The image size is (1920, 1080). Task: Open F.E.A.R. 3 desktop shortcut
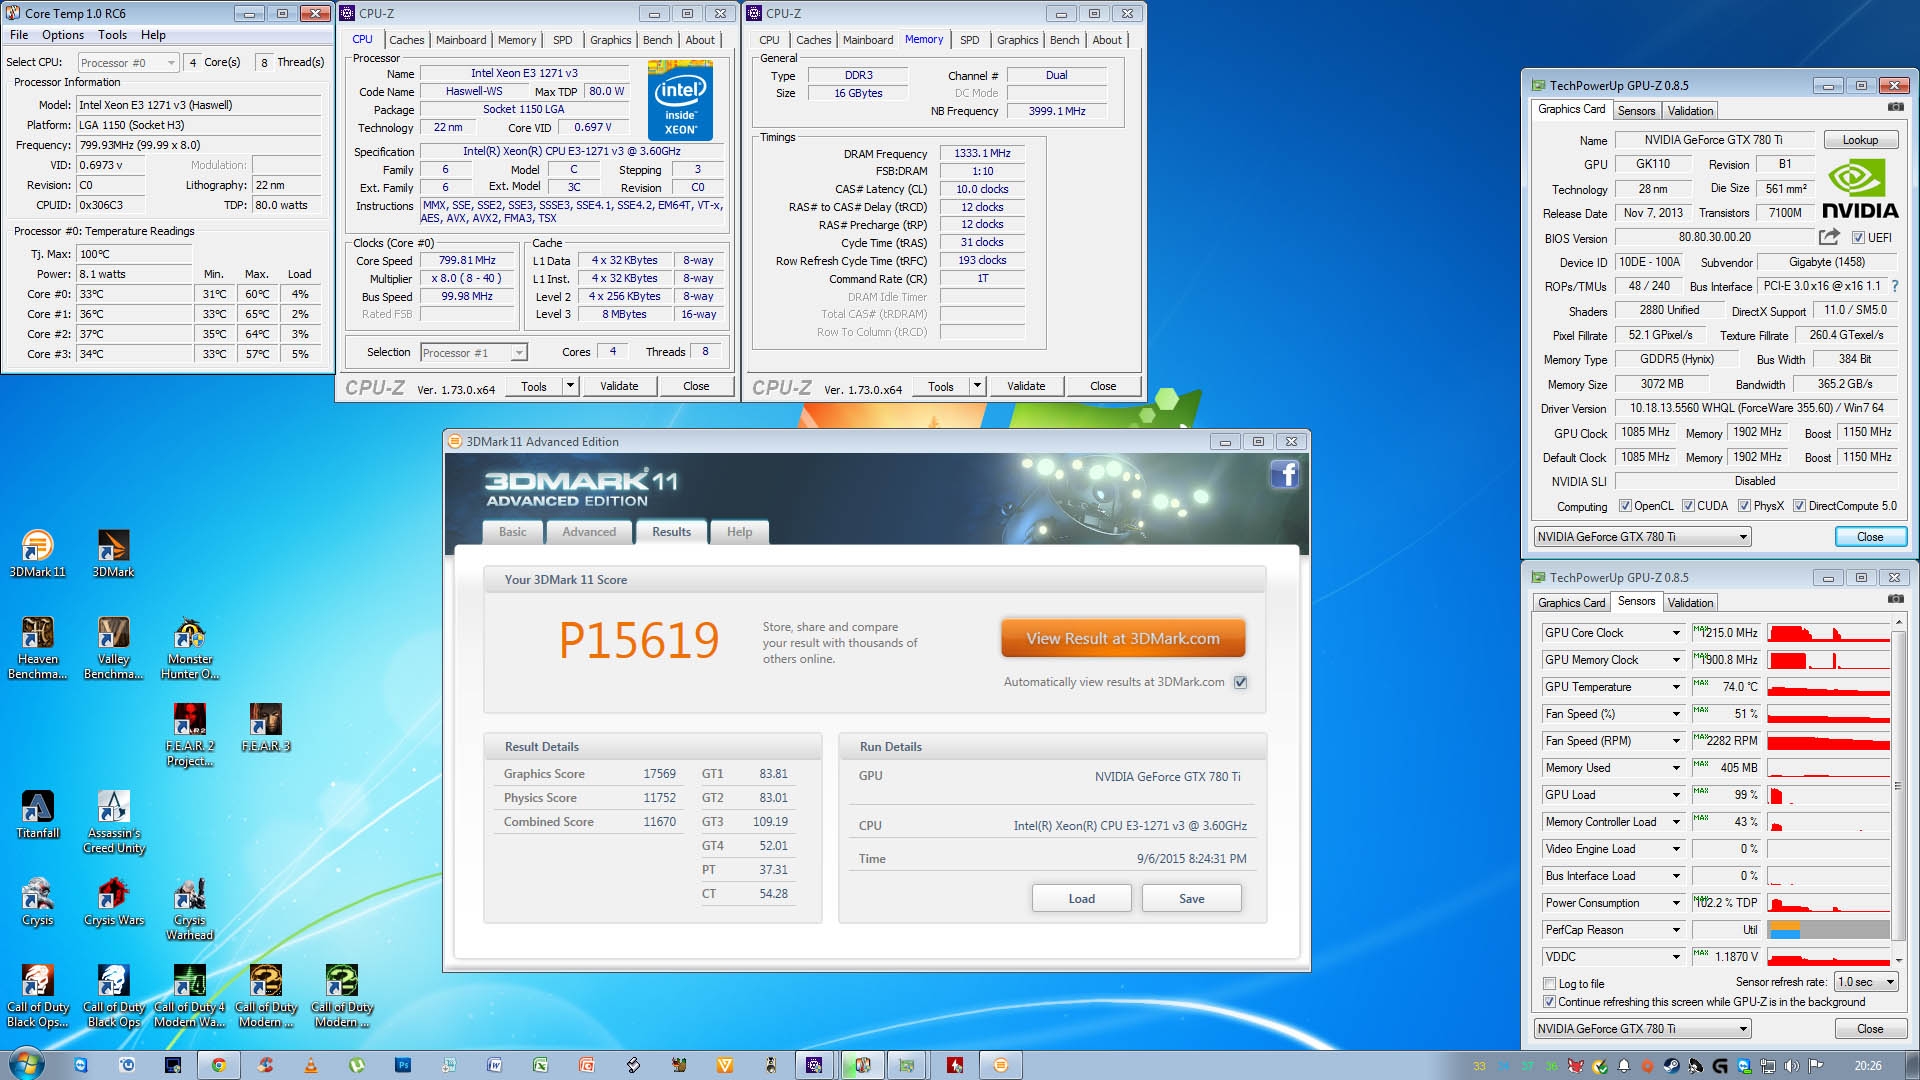click(x=265, y=727)
